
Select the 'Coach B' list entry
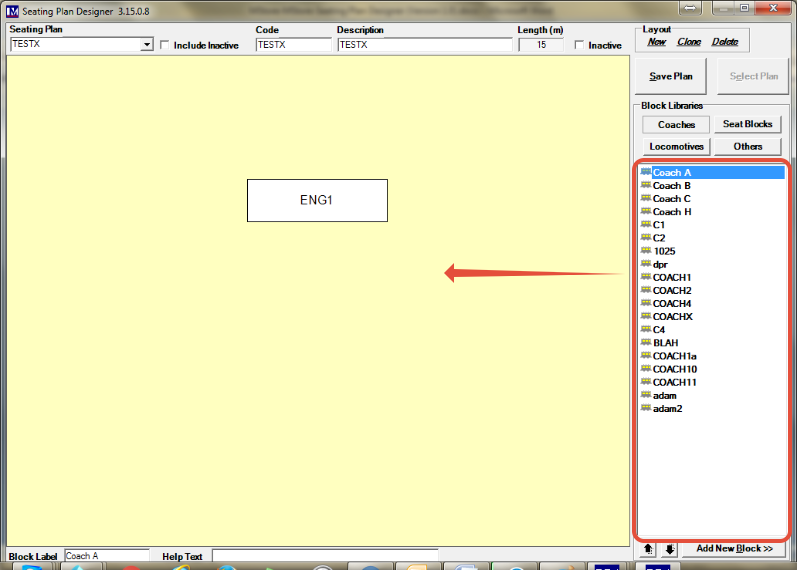coord(671,186)
